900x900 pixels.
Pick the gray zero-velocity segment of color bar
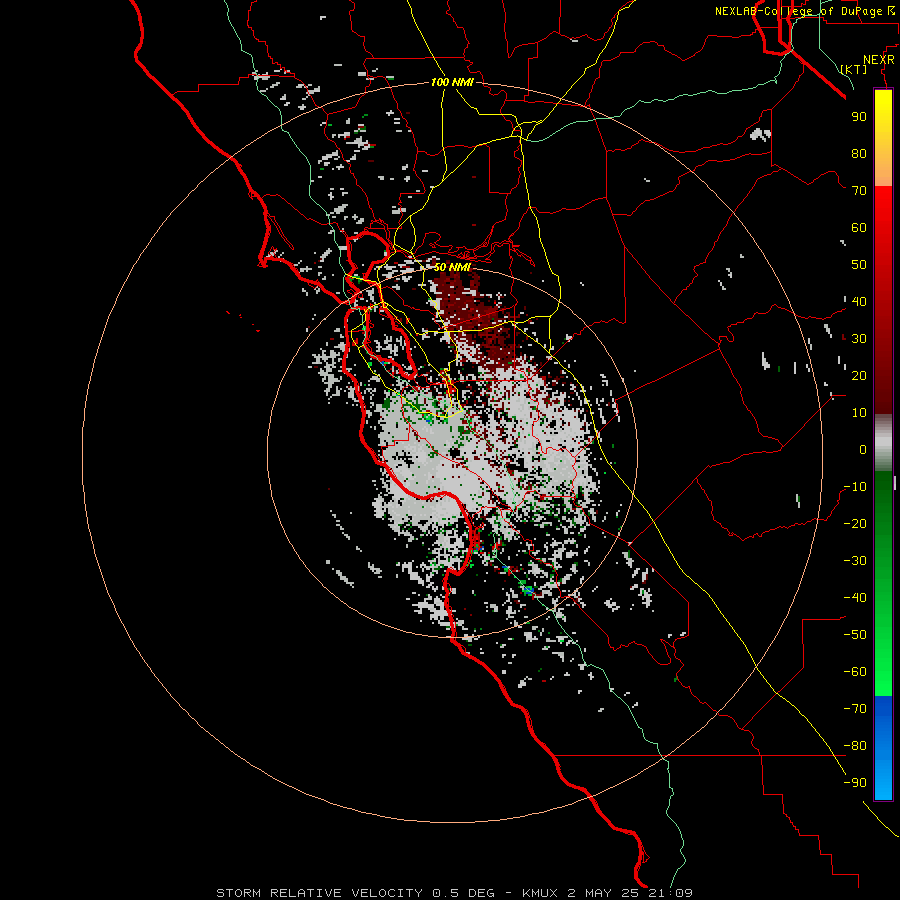pos(883,443)
